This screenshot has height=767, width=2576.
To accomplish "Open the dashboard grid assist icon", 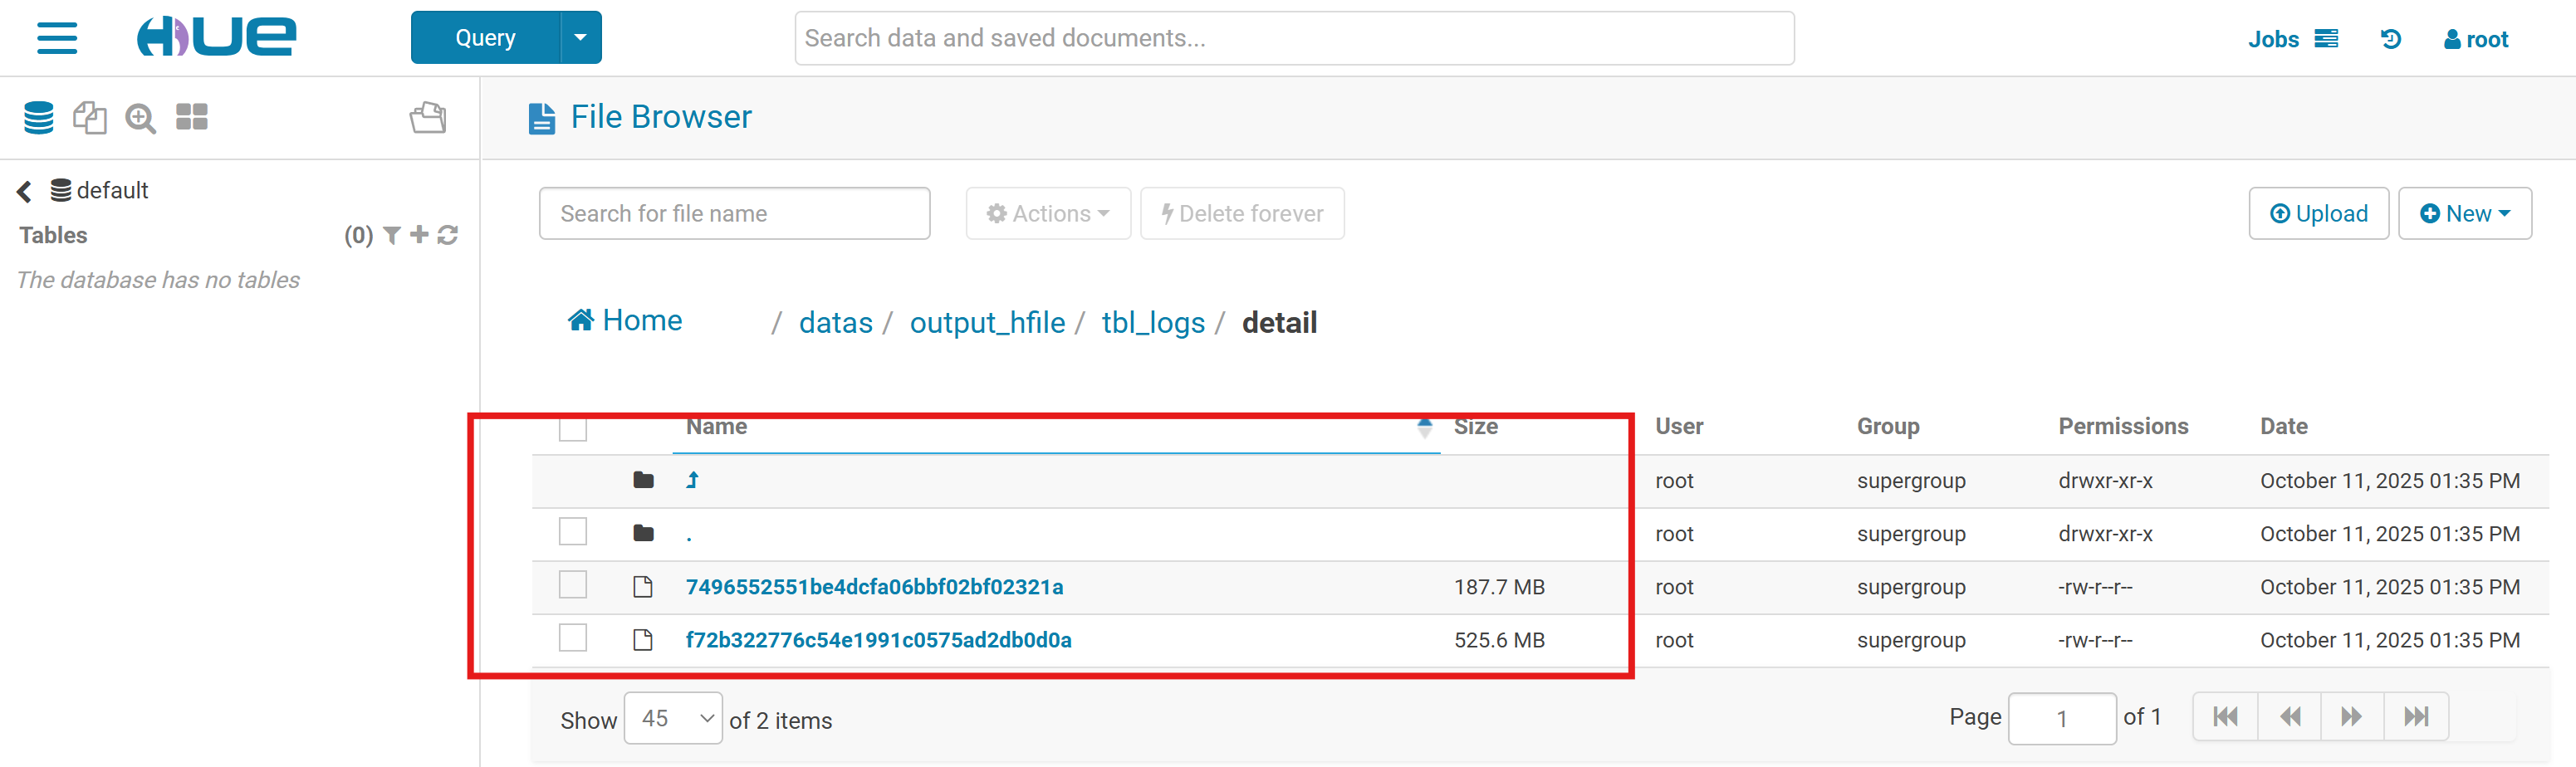I will pyautogui.click(x=192, y=117).
